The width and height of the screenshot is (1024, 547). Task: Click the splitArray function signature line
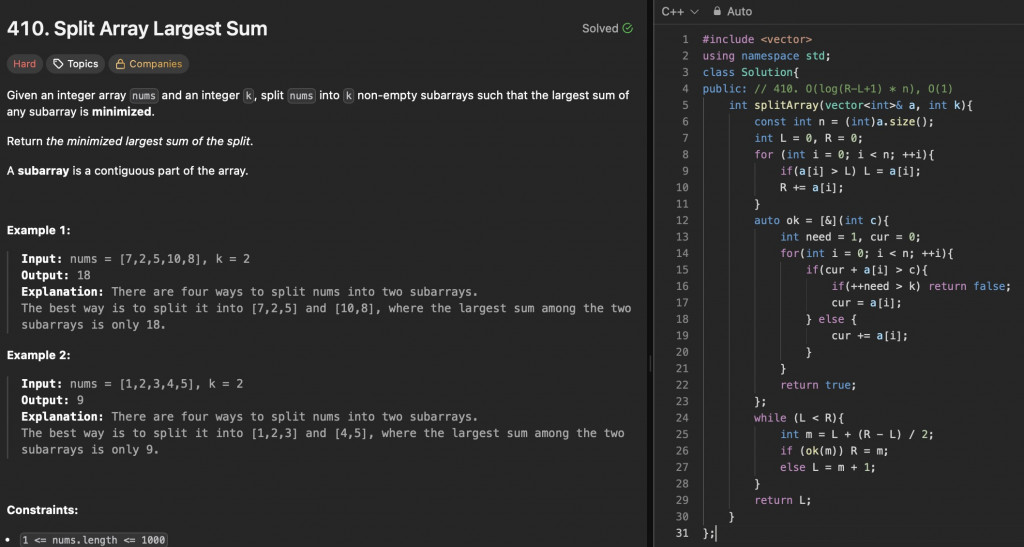850,105
